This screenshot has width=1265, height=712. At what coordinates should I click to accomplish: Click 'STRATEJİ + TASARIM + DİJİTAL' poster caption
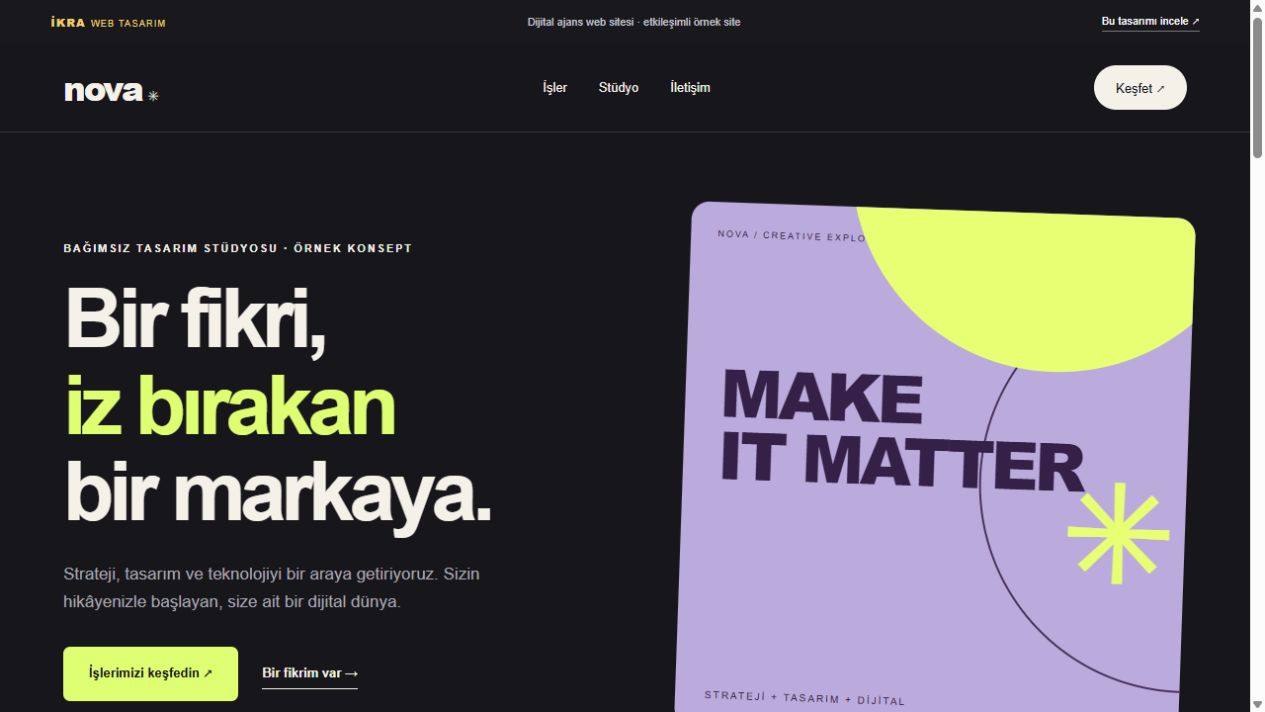pos(804,697)
